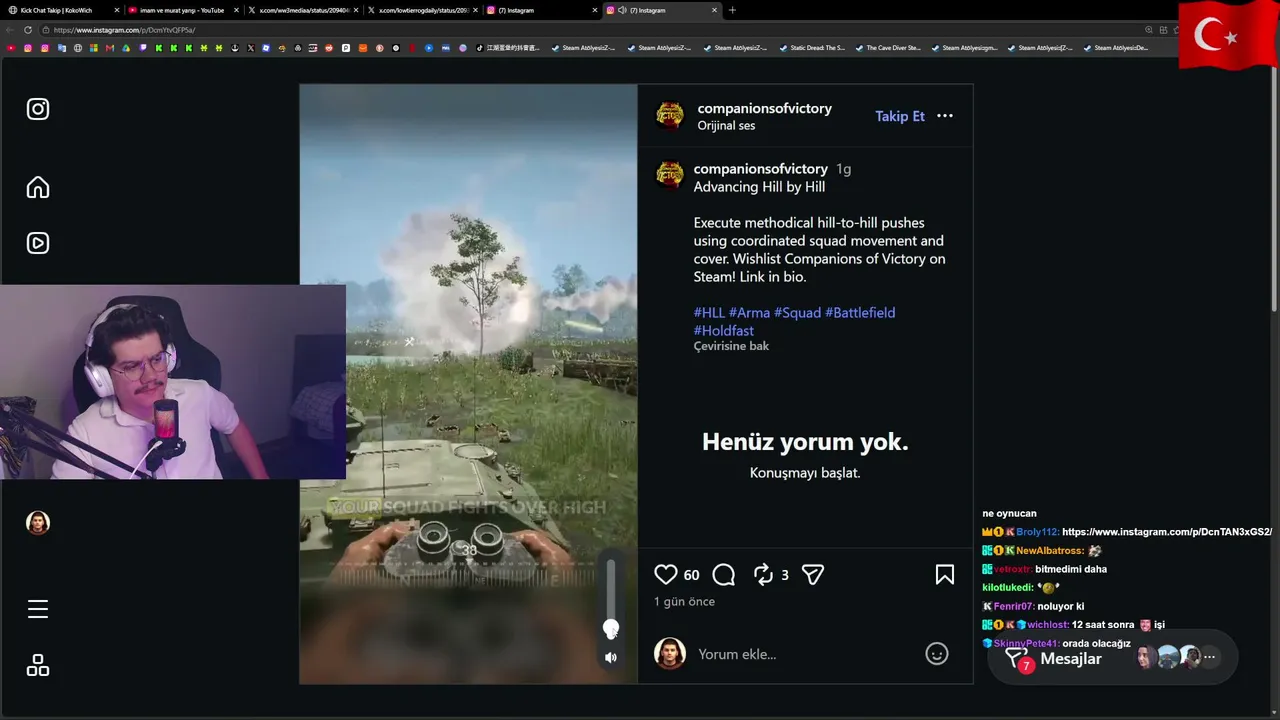
Task: Open the #Arma hashtag
Action: [749, 313]
